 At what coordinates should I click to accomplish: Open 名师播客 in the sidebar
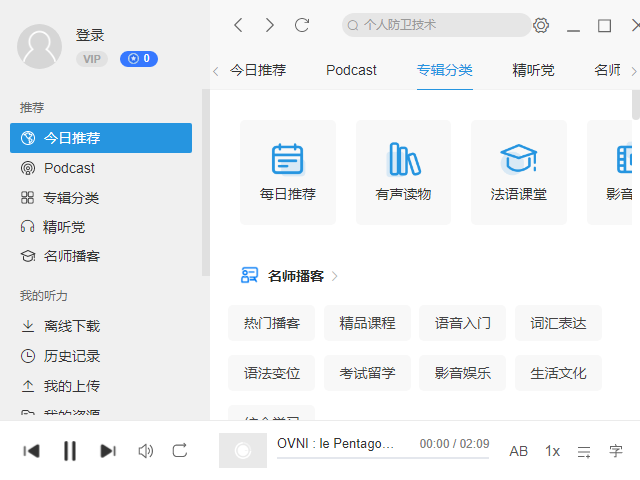[x=101, y=256]
